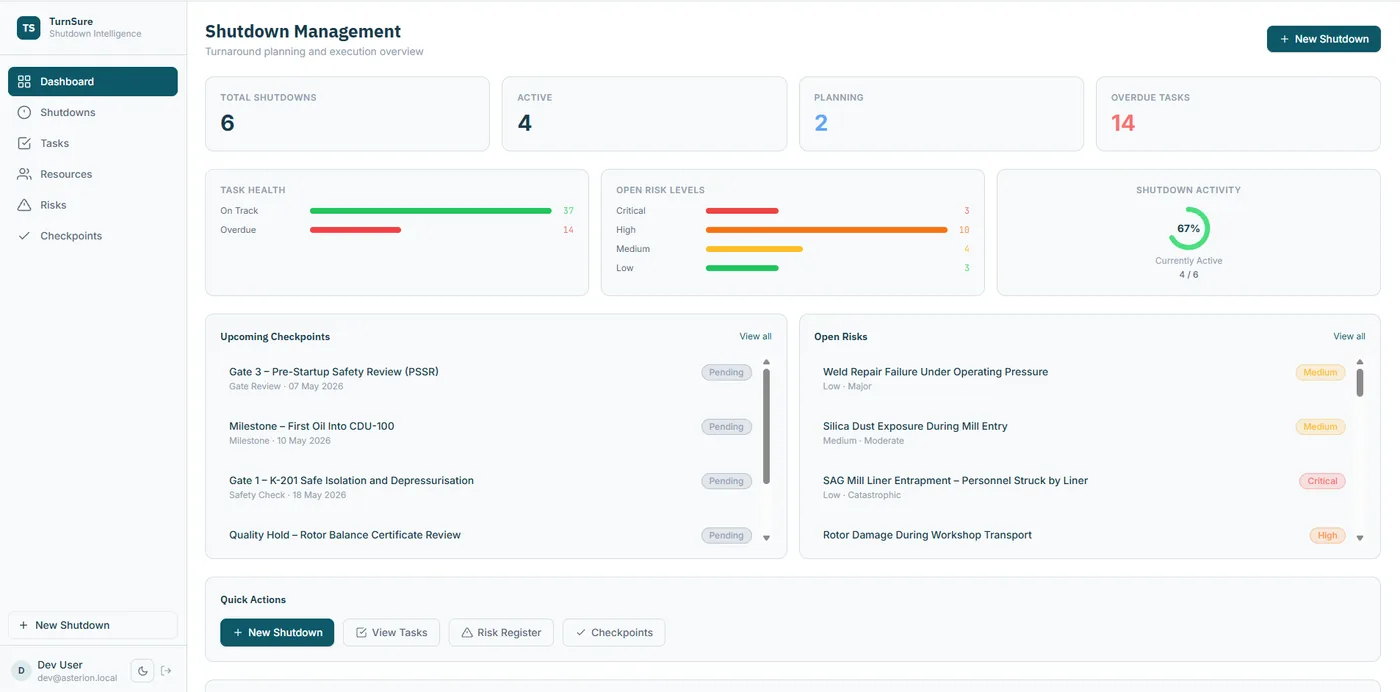Click View all in Upcoming Checkpoints
1400x692 pixels.
(x=755, y=337)
